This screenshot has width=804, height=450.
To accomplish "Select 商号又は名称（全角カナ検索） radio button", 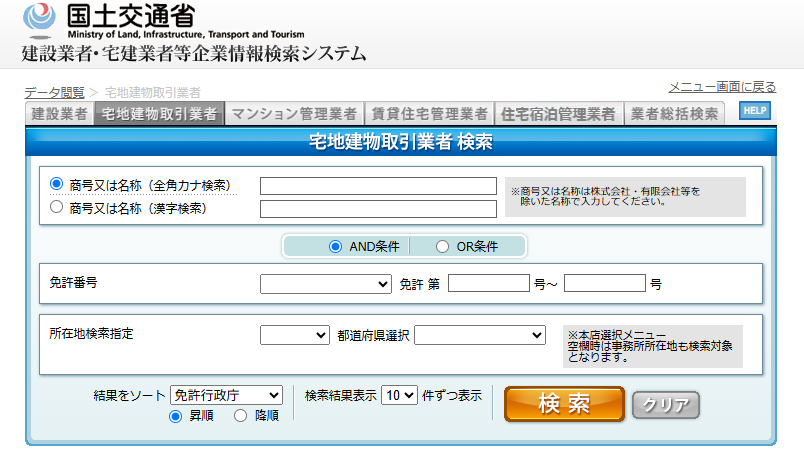I will (x=56, y=183).
